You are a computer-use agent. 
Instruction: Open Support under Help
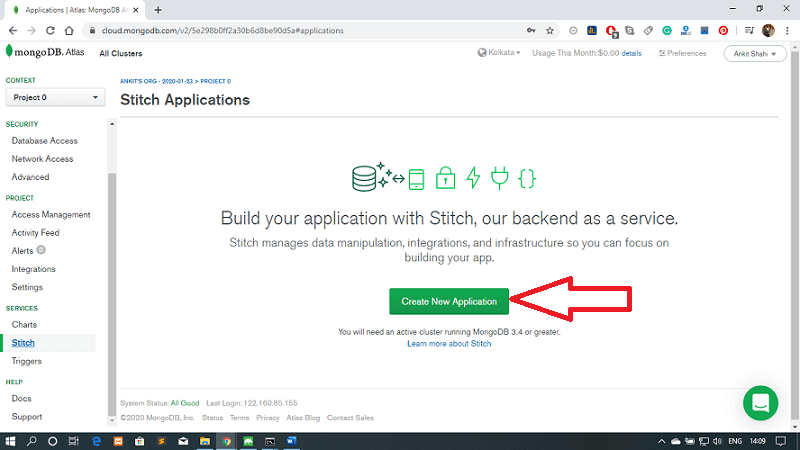(27, 417)
